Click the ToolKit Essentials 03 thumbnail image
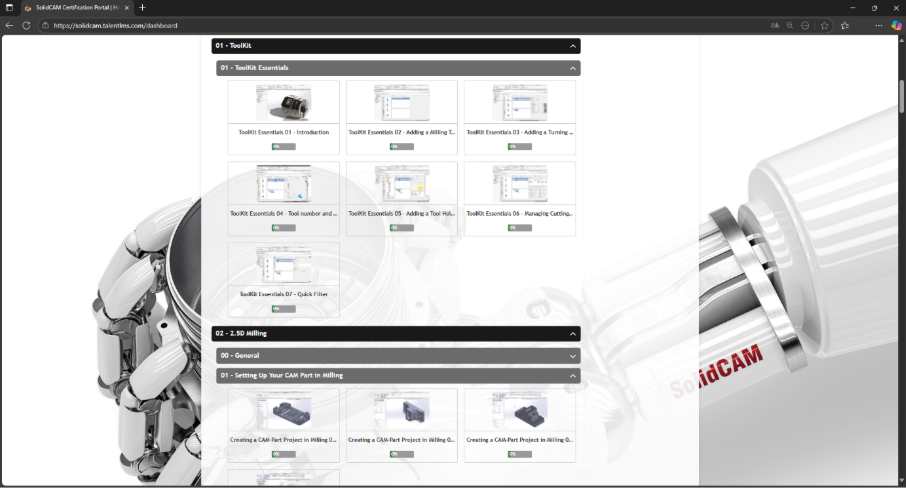This screenshot has height=489, width=906. 519,103
